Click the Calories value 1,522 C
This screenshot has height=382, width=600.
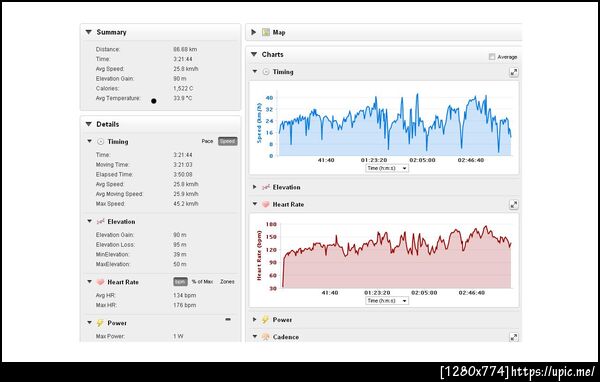(183, 88)
